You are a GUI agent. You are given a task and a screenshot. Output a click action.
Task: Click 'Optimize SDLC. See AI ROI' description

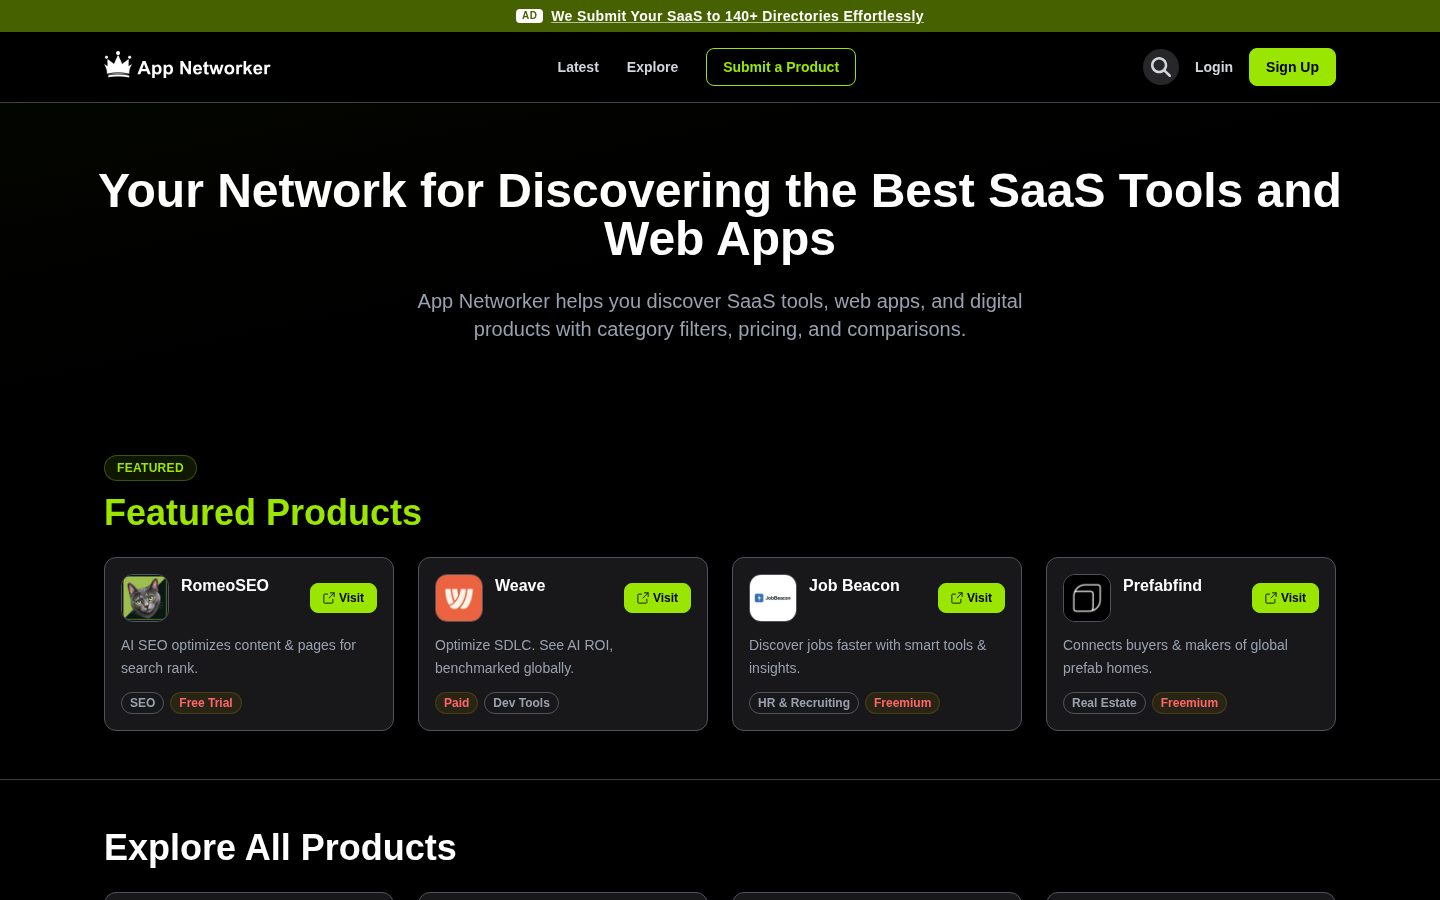point(524,656)
